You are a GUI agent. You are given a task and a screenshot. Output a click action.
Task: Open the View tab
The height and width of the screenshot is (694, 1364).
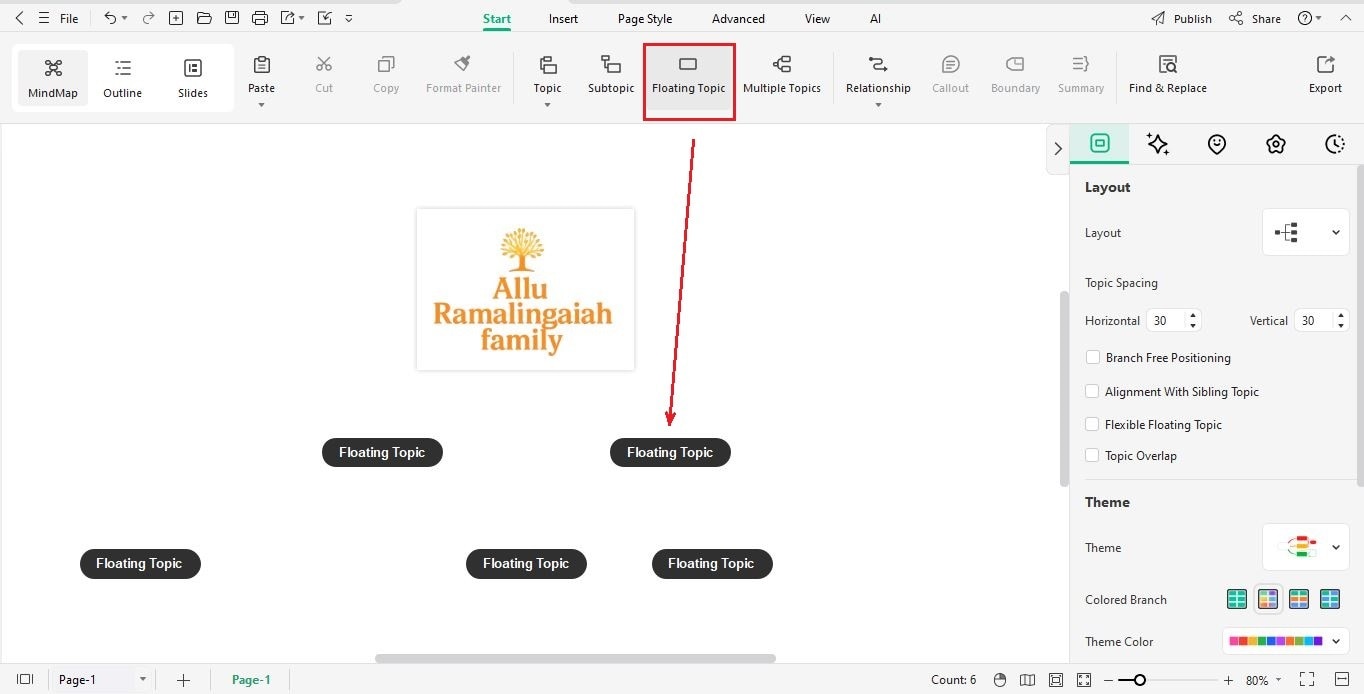817,18
